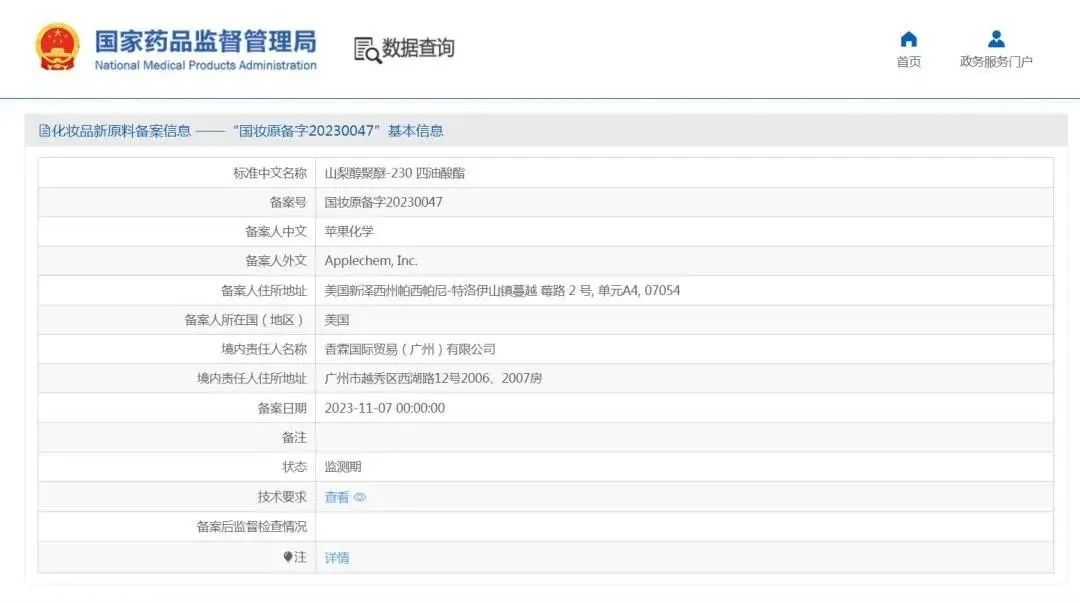
Task: Click the 备案人所在国（地区） label
Action: [x=245, y=320]
